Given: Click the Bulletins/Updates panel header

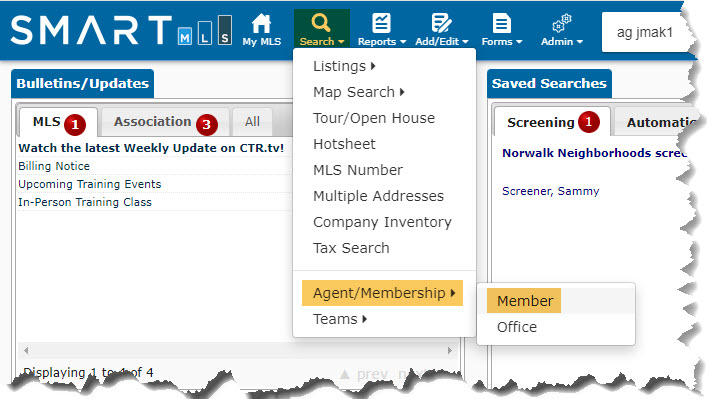Looking at the screenshot, I should point(83,83).
